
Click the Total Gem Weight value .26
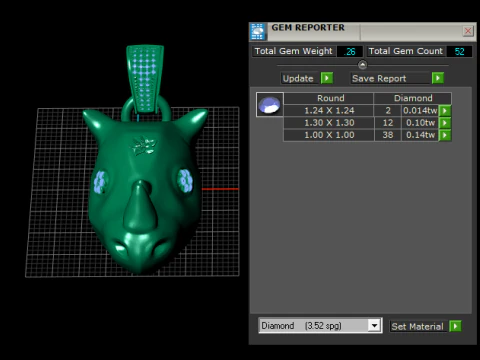coord(350,51)
